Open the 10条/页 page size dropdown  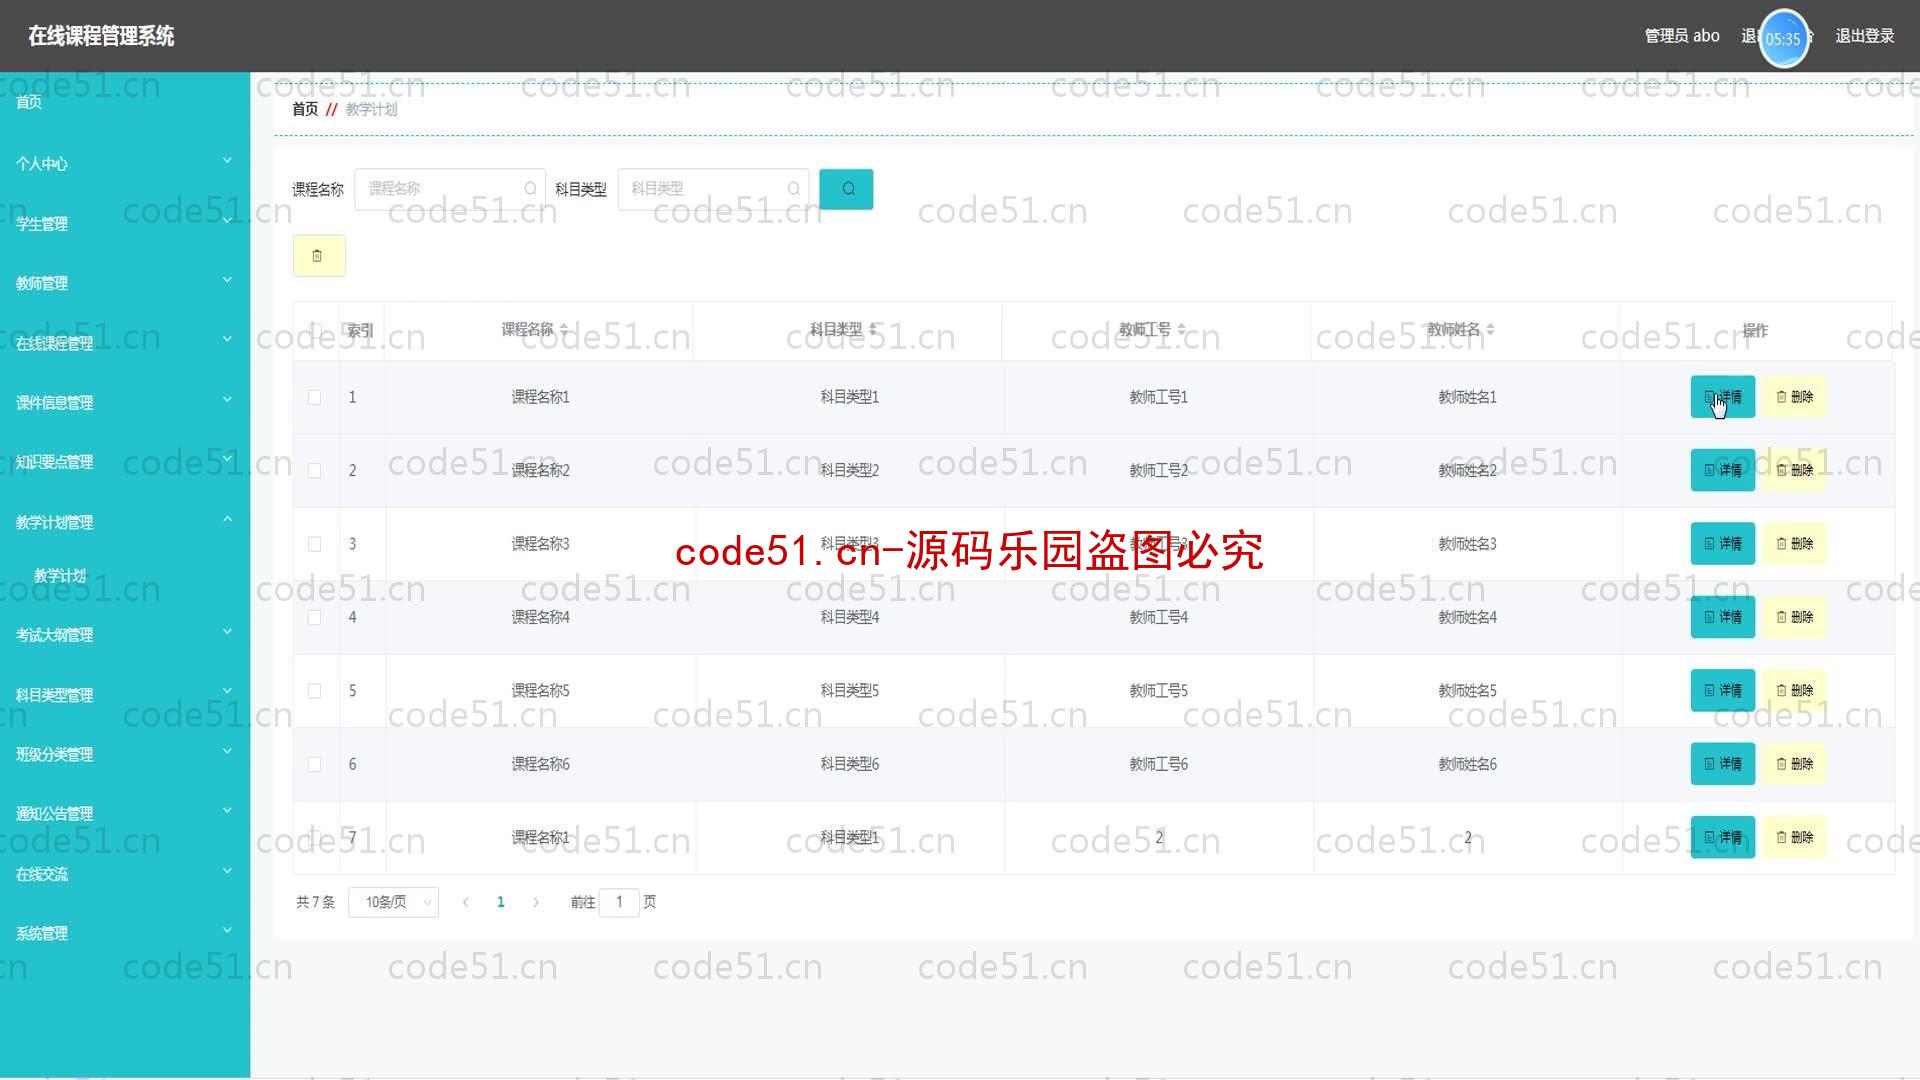[394, 902]
